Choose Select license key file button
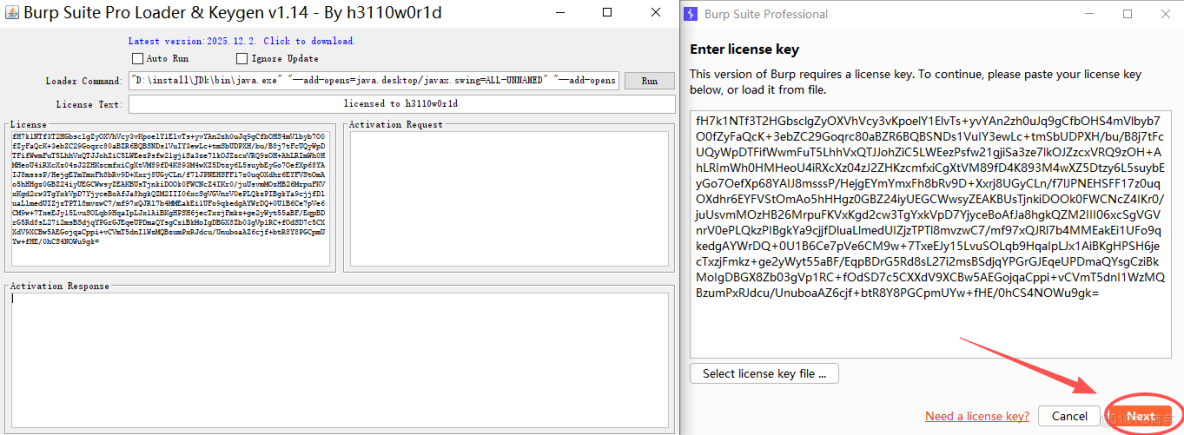The height and width of the screenshot is (435, 1184). coord(764,374)
